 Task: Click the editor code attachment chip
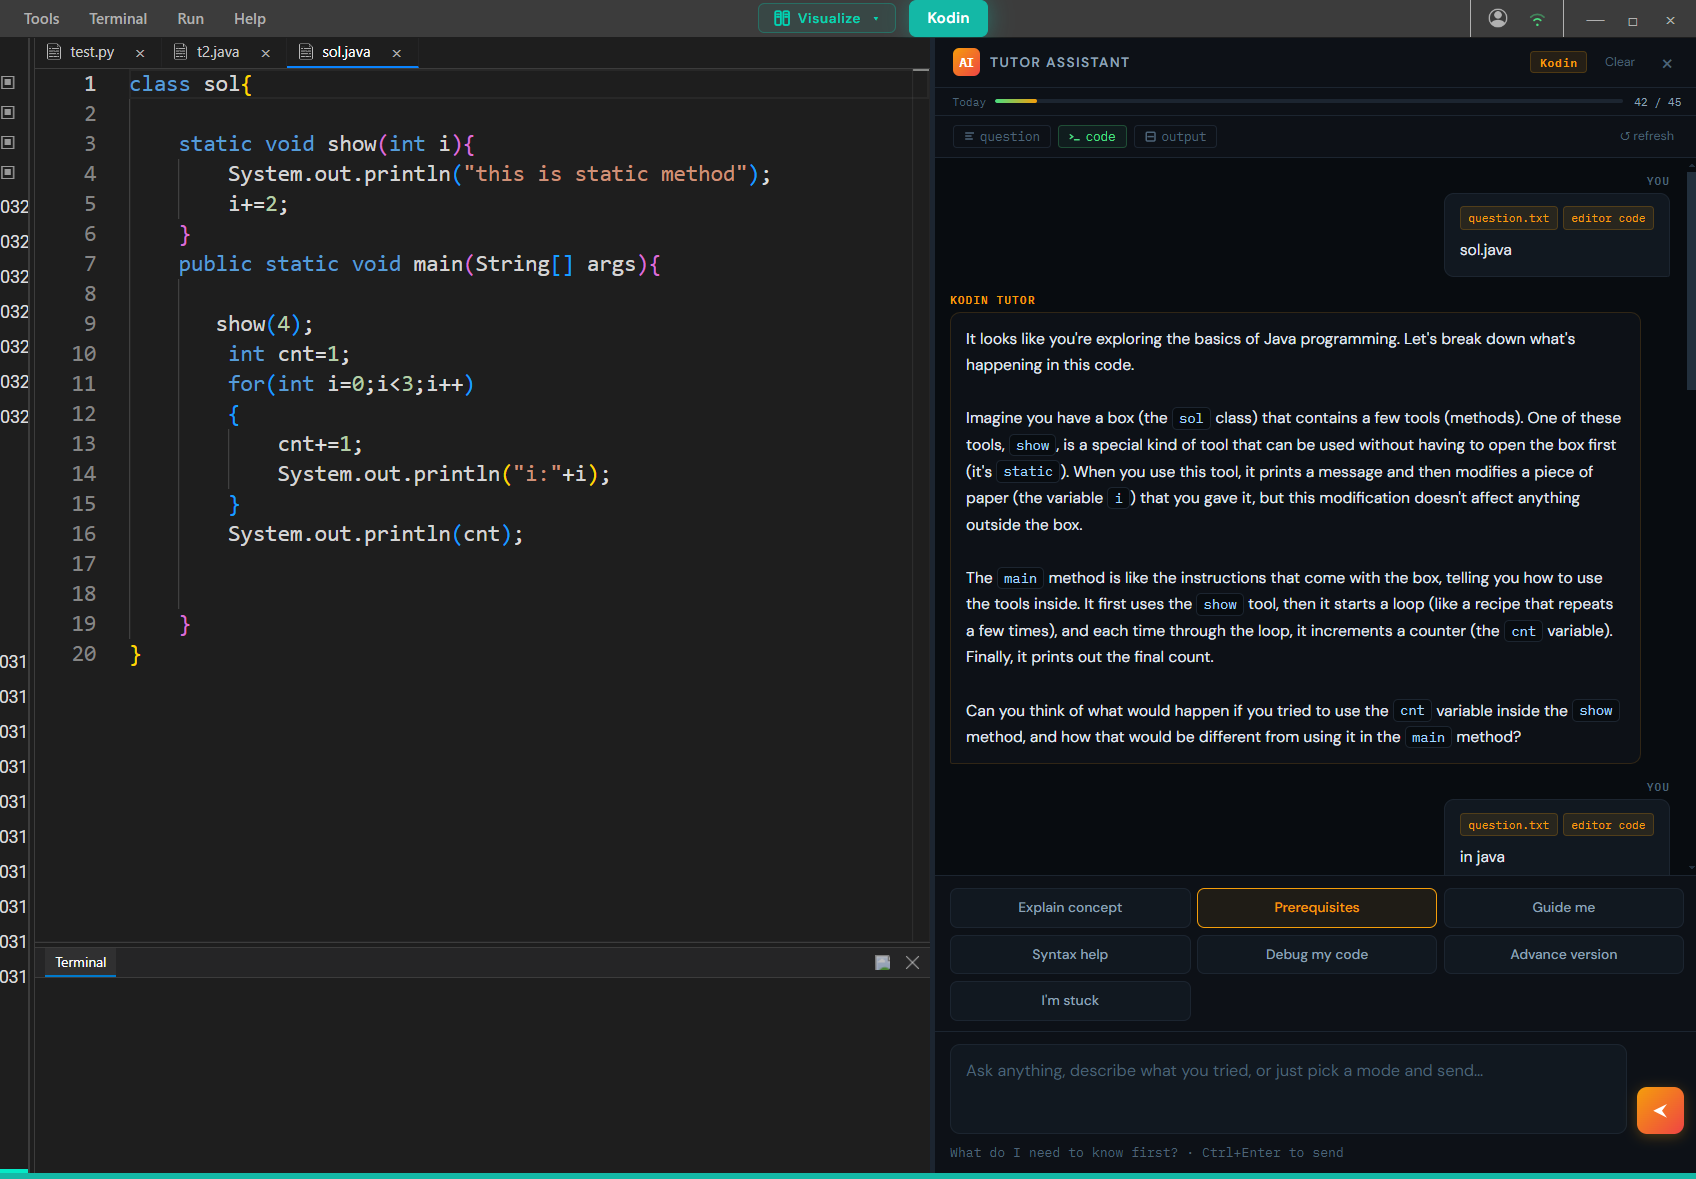point(1608,217)
